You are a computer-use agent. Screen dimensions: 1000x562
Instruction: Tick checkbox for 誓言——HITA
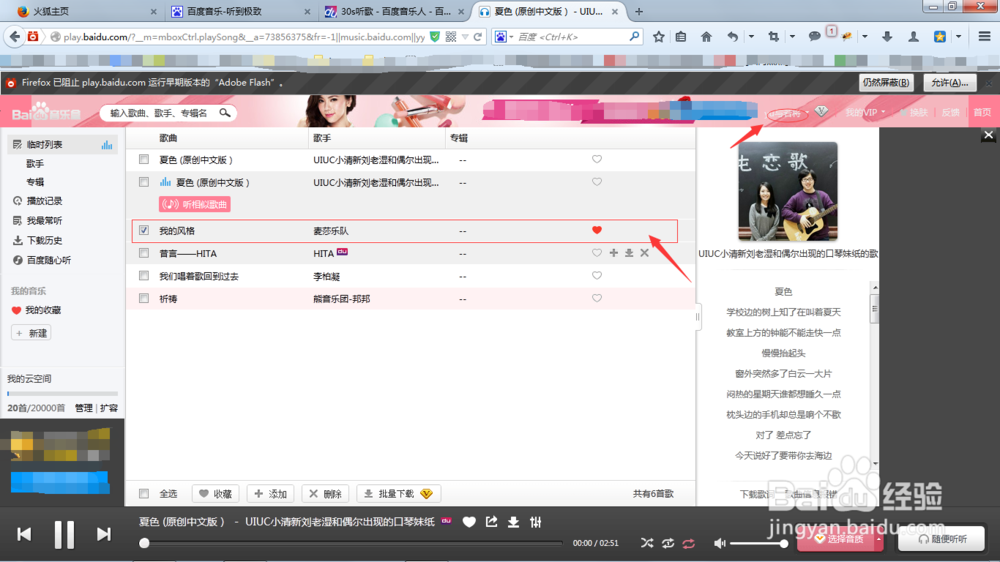[144, 253]
